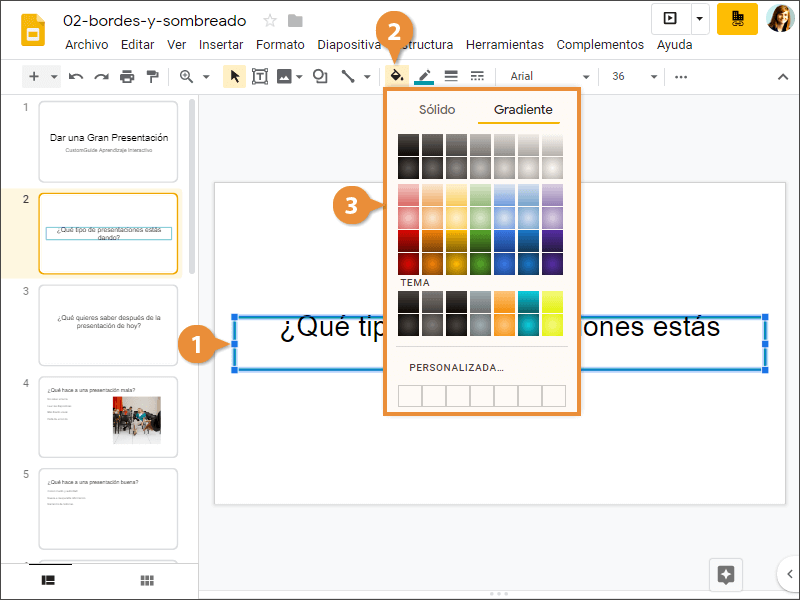Open the Arial font dropdown

coord(550,77)
